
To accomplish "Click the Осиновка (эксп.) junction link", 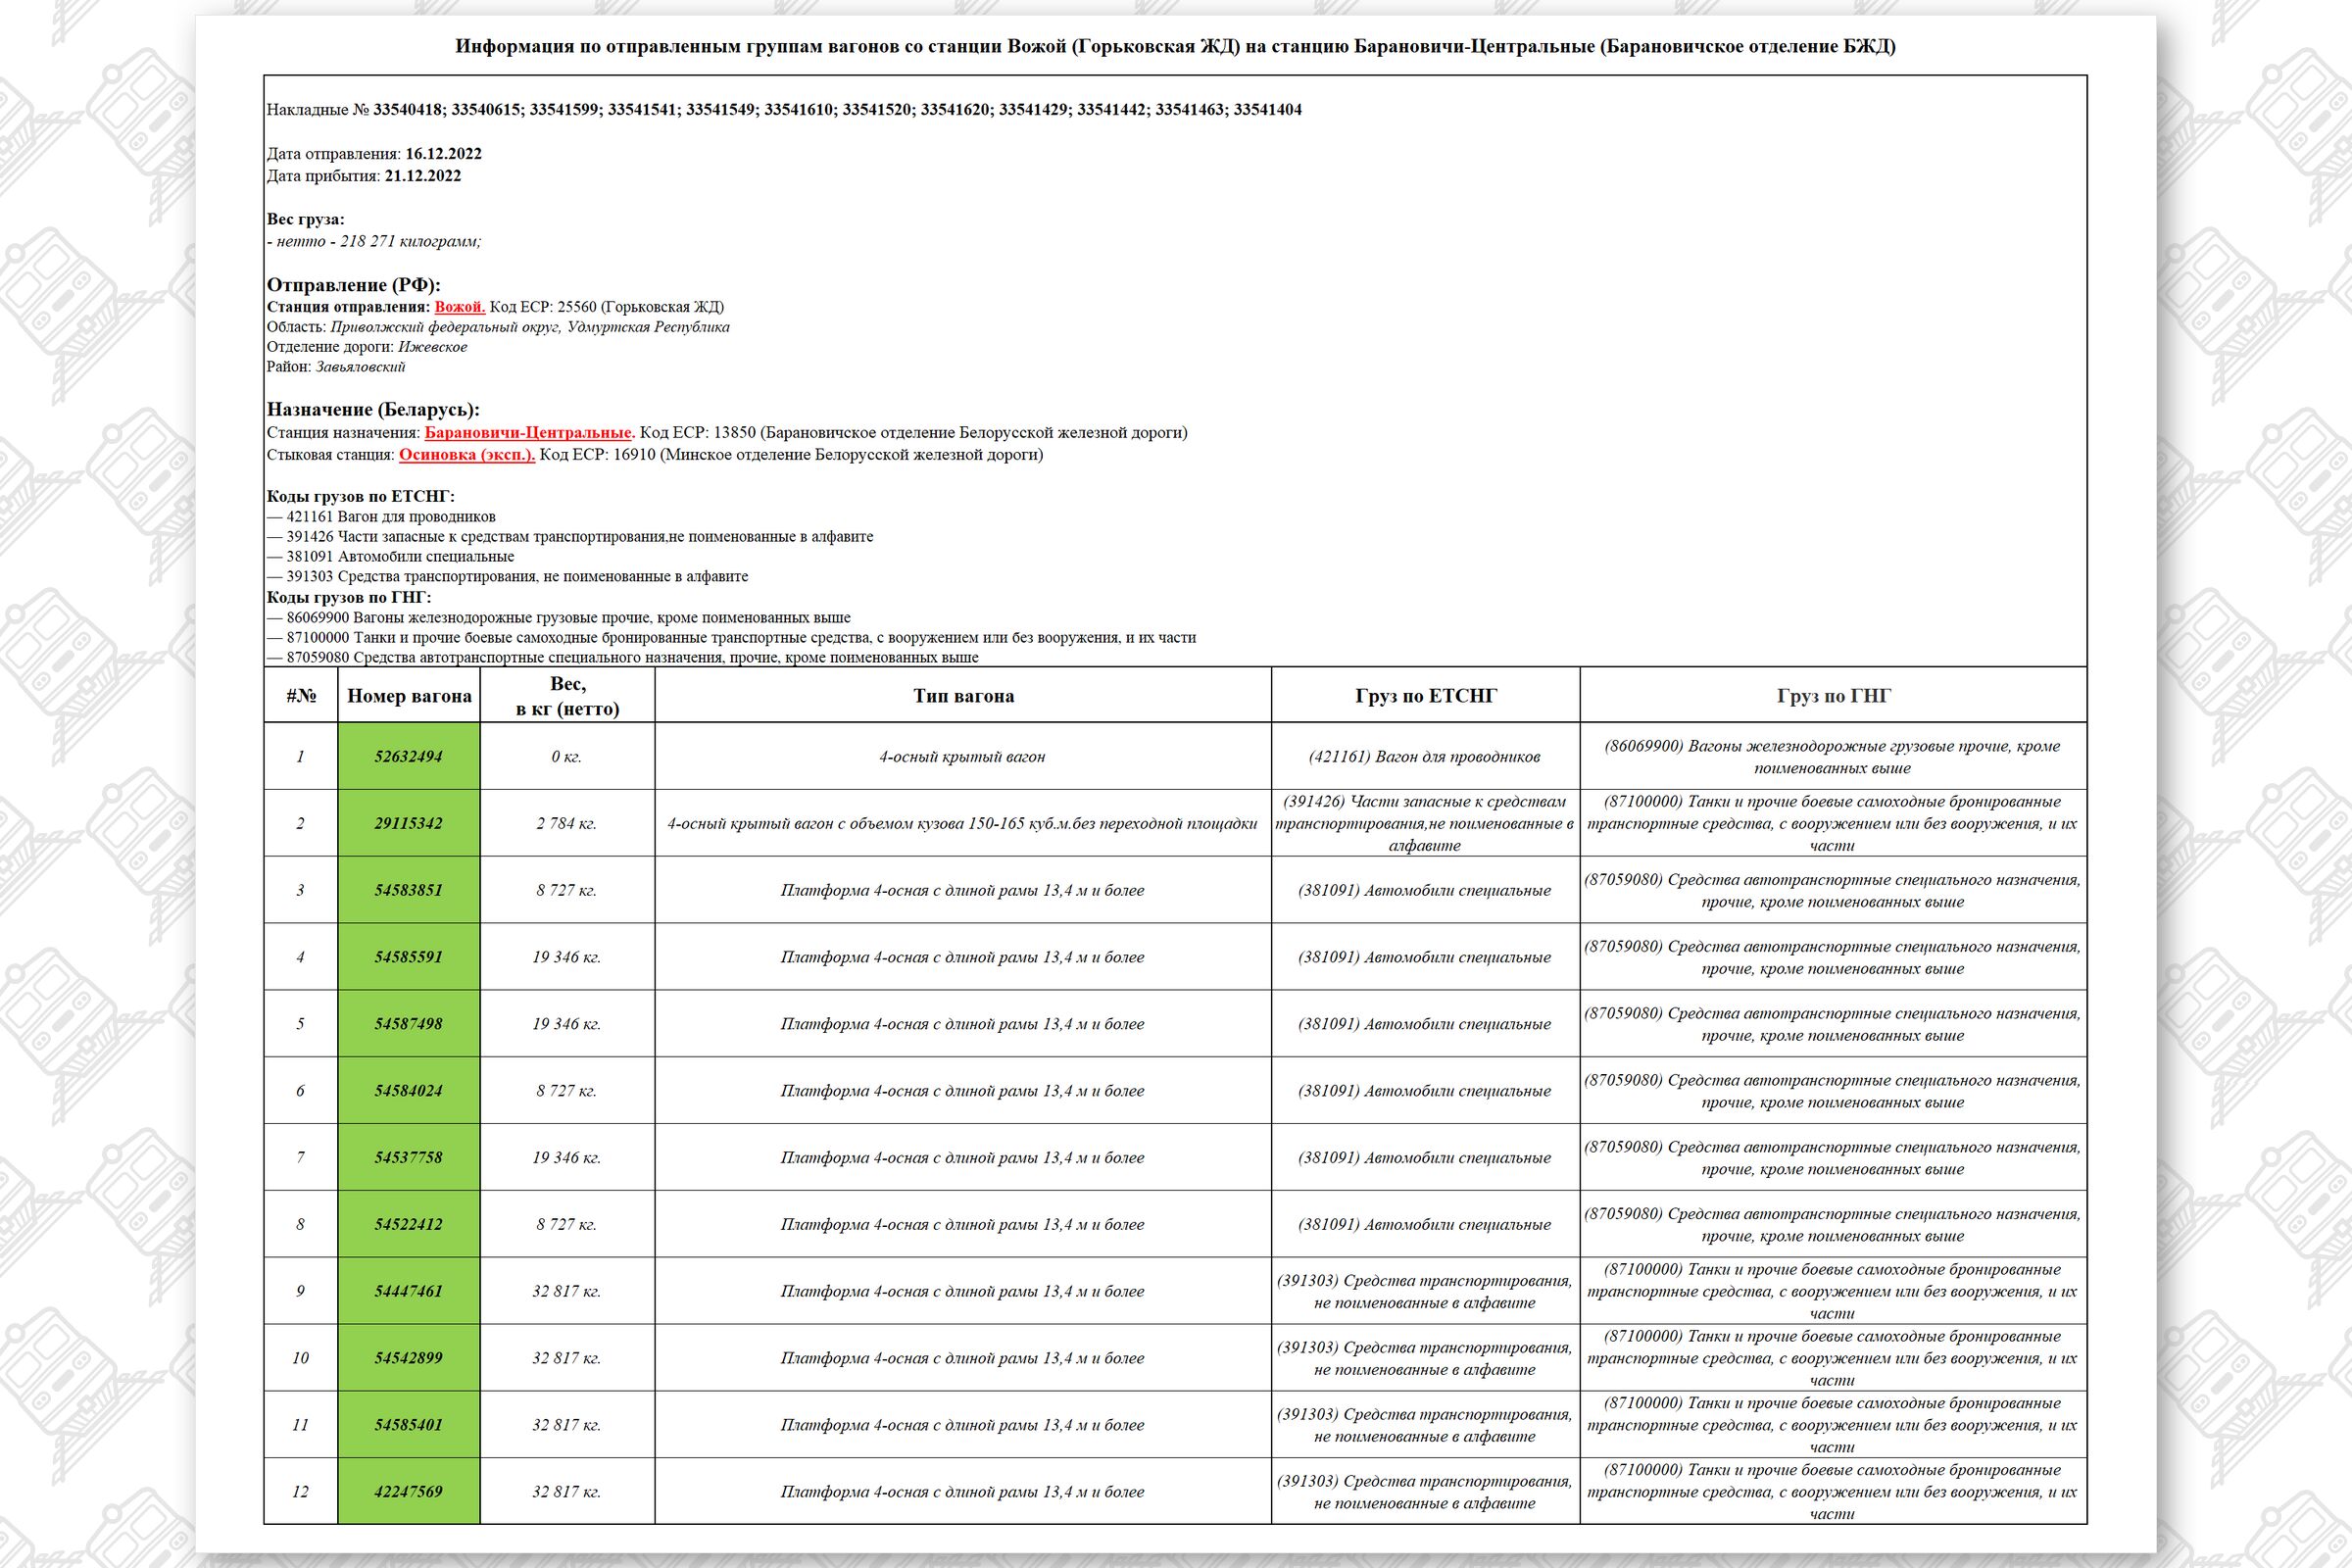I will pyautogui.click(x=467, y=455).
